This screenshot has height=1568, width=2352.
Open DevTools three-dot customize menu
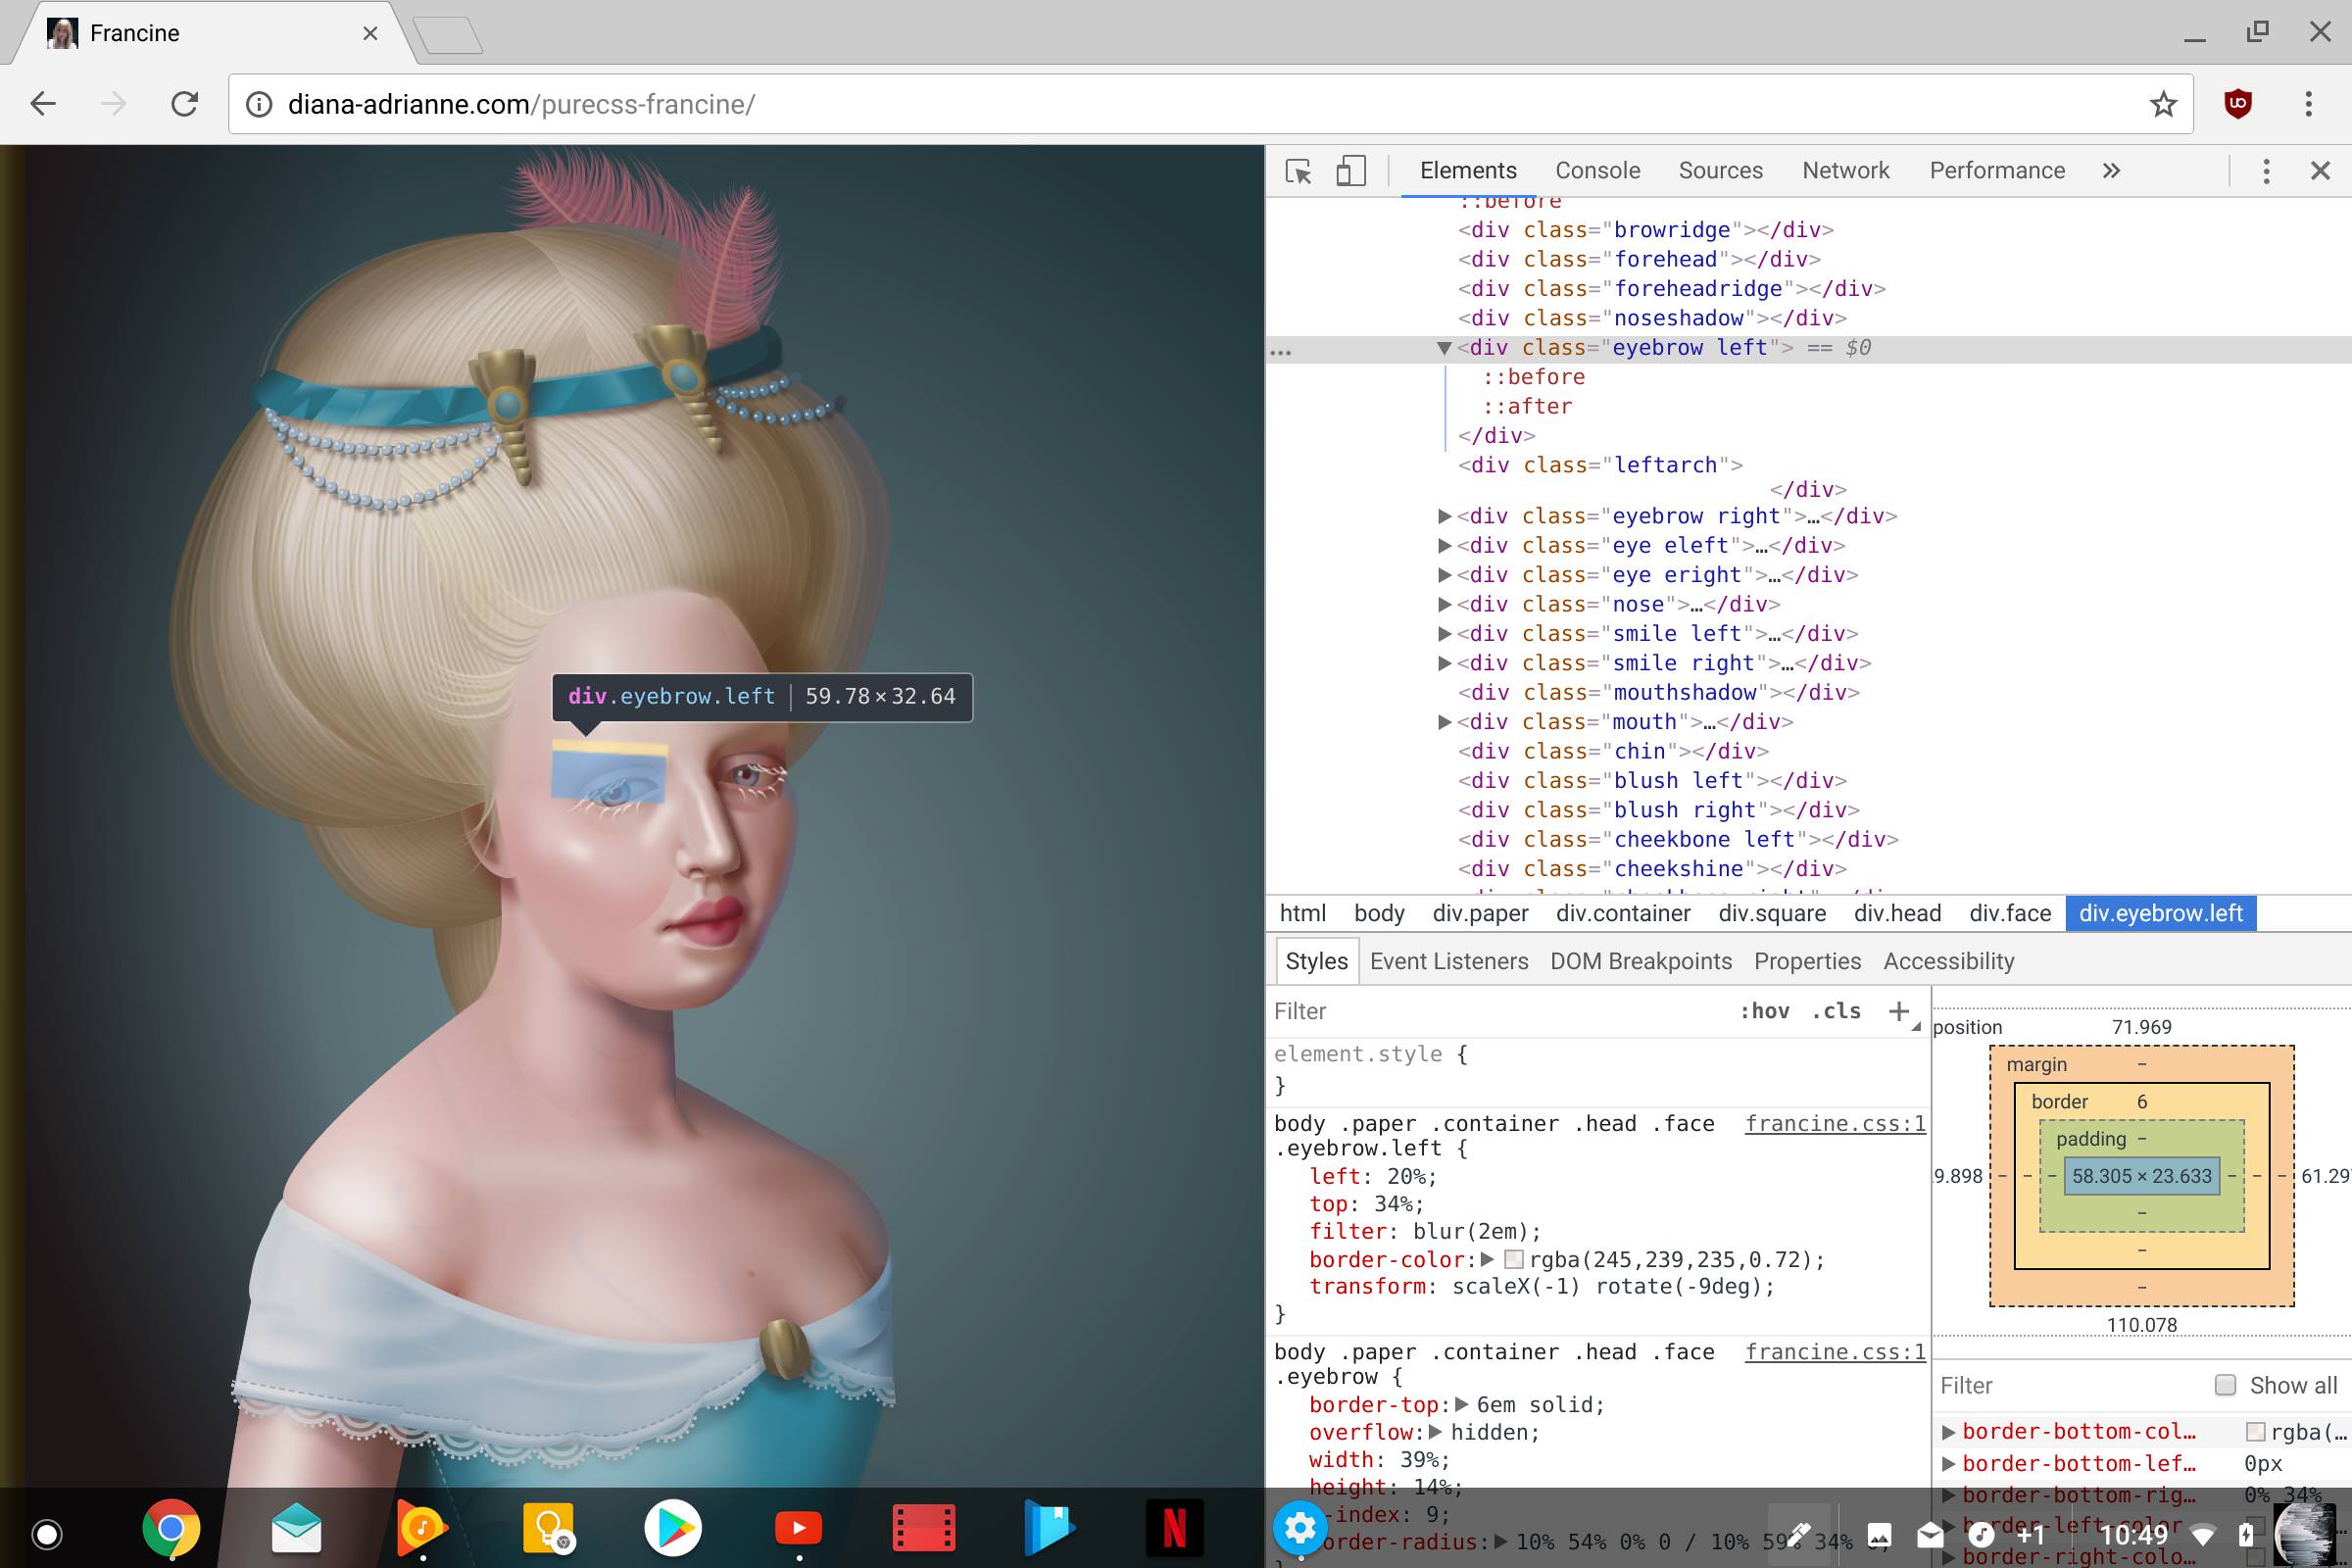coord(2266,171)
